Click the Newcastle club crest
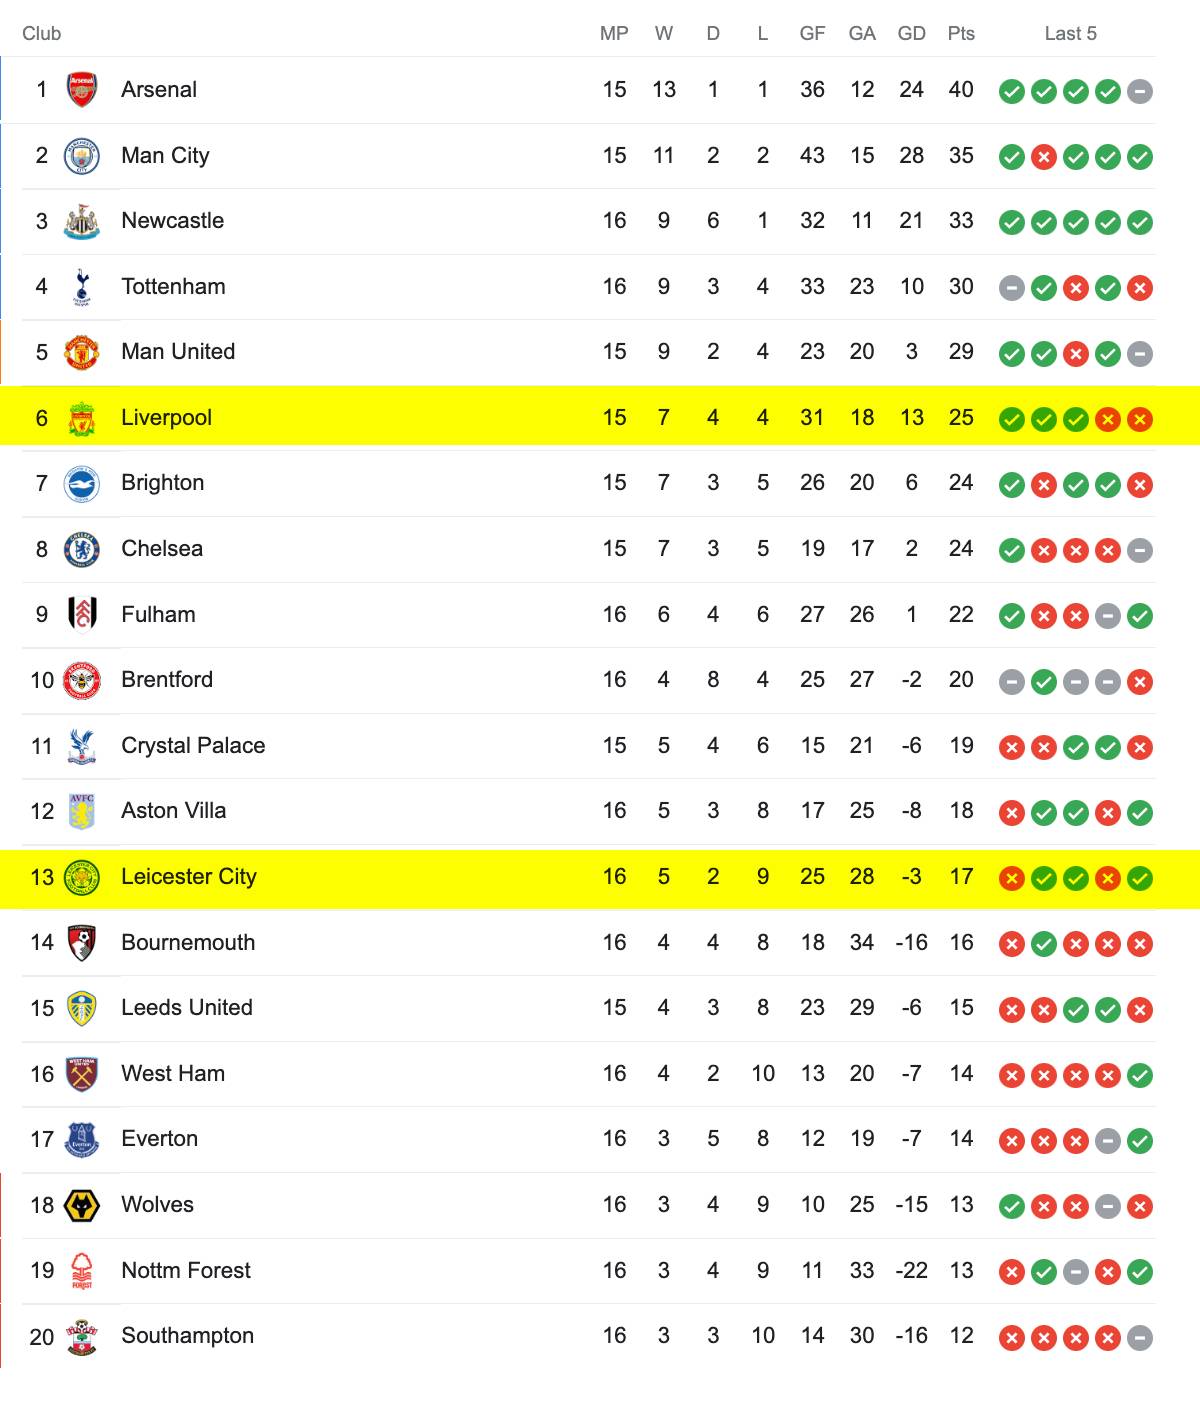The height and width of the screenshot is (1404, 1200). pos(82,221)
